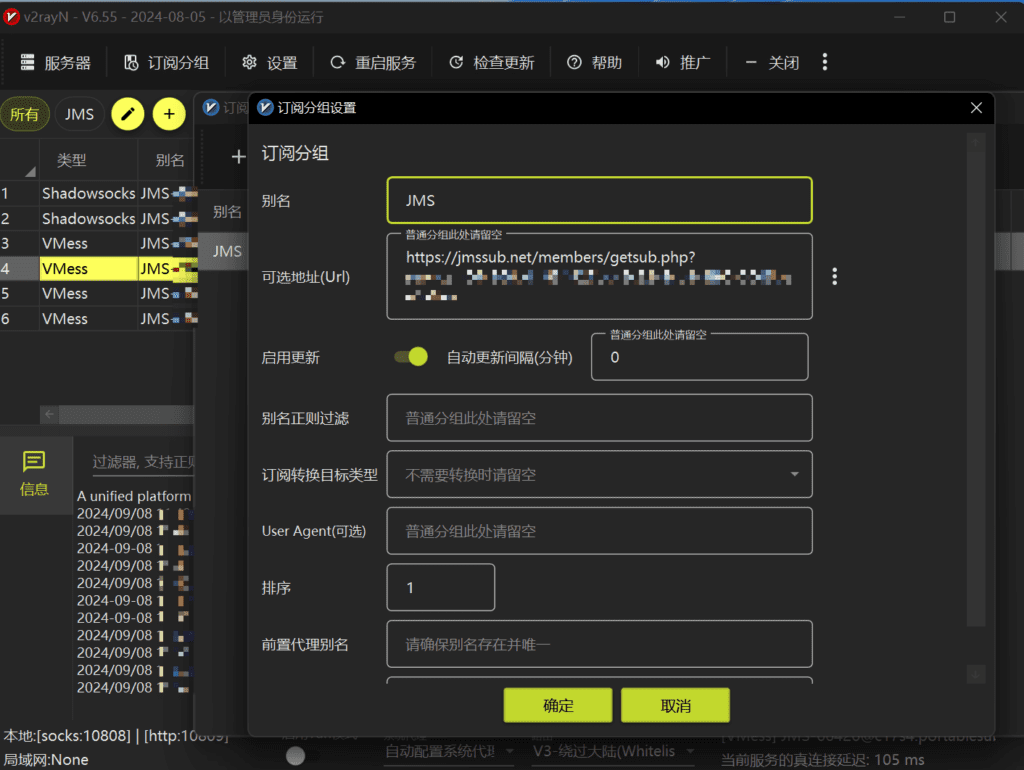This screenshot has height=770, width=1024.
Task: Click the v2rayN app icon in the title bar
Action: [11, 17]
